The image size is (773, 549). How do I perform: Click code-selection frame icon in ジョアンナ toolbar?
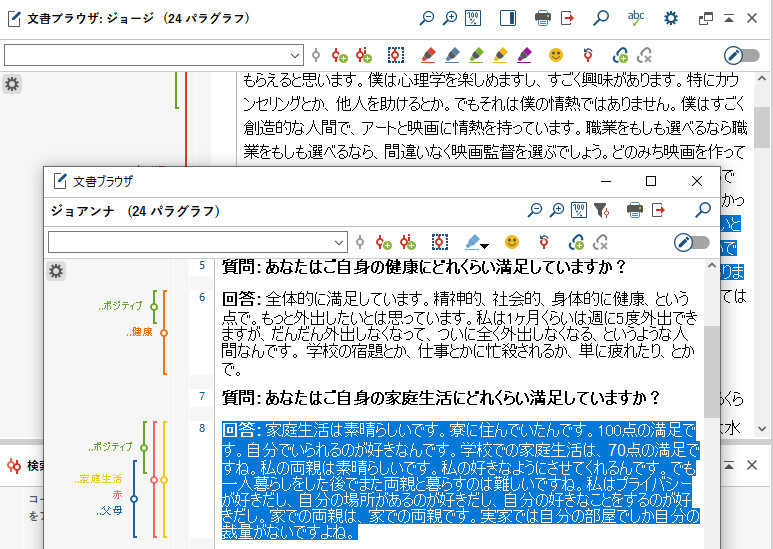(439, 242)
